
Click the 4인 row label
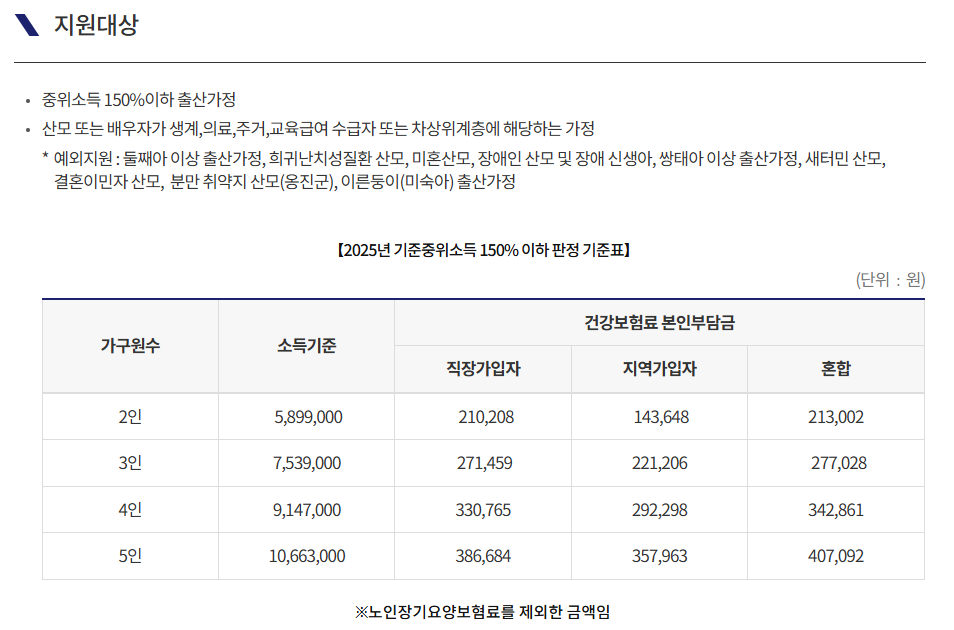pyautogui.click(x=130, y=510)
